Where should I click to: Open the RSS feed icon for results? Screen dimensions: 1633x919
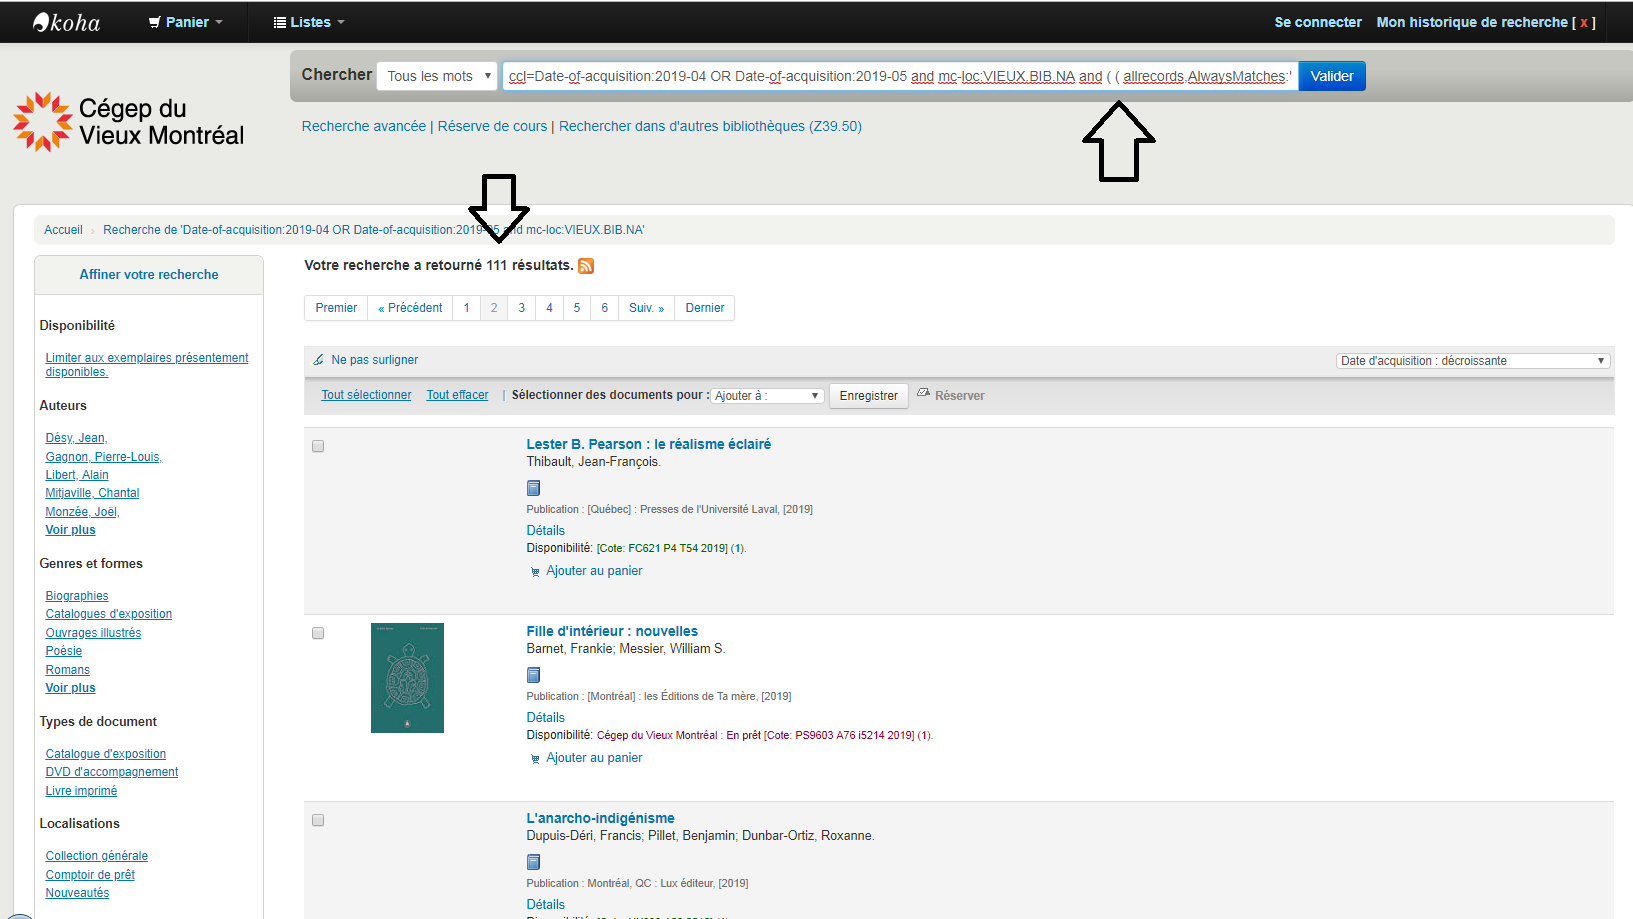click(x=586, y=266)
